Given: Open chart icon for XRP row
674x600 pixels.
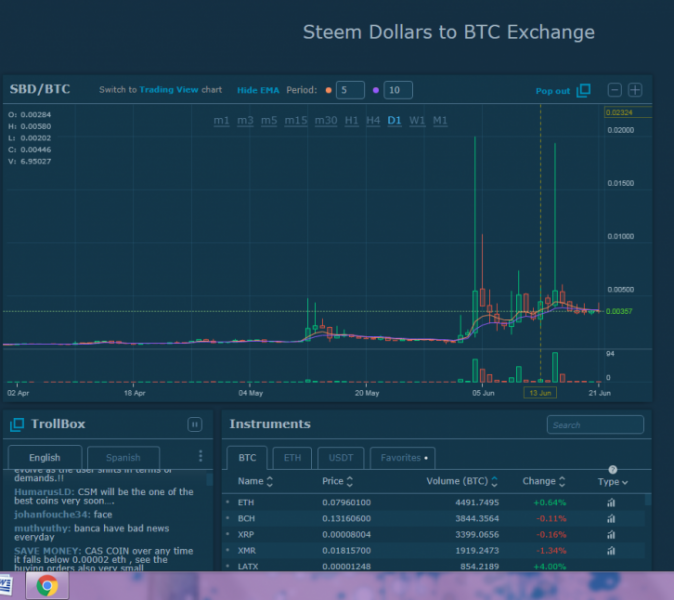Looking at the screenshot, I should pos(611,535).
